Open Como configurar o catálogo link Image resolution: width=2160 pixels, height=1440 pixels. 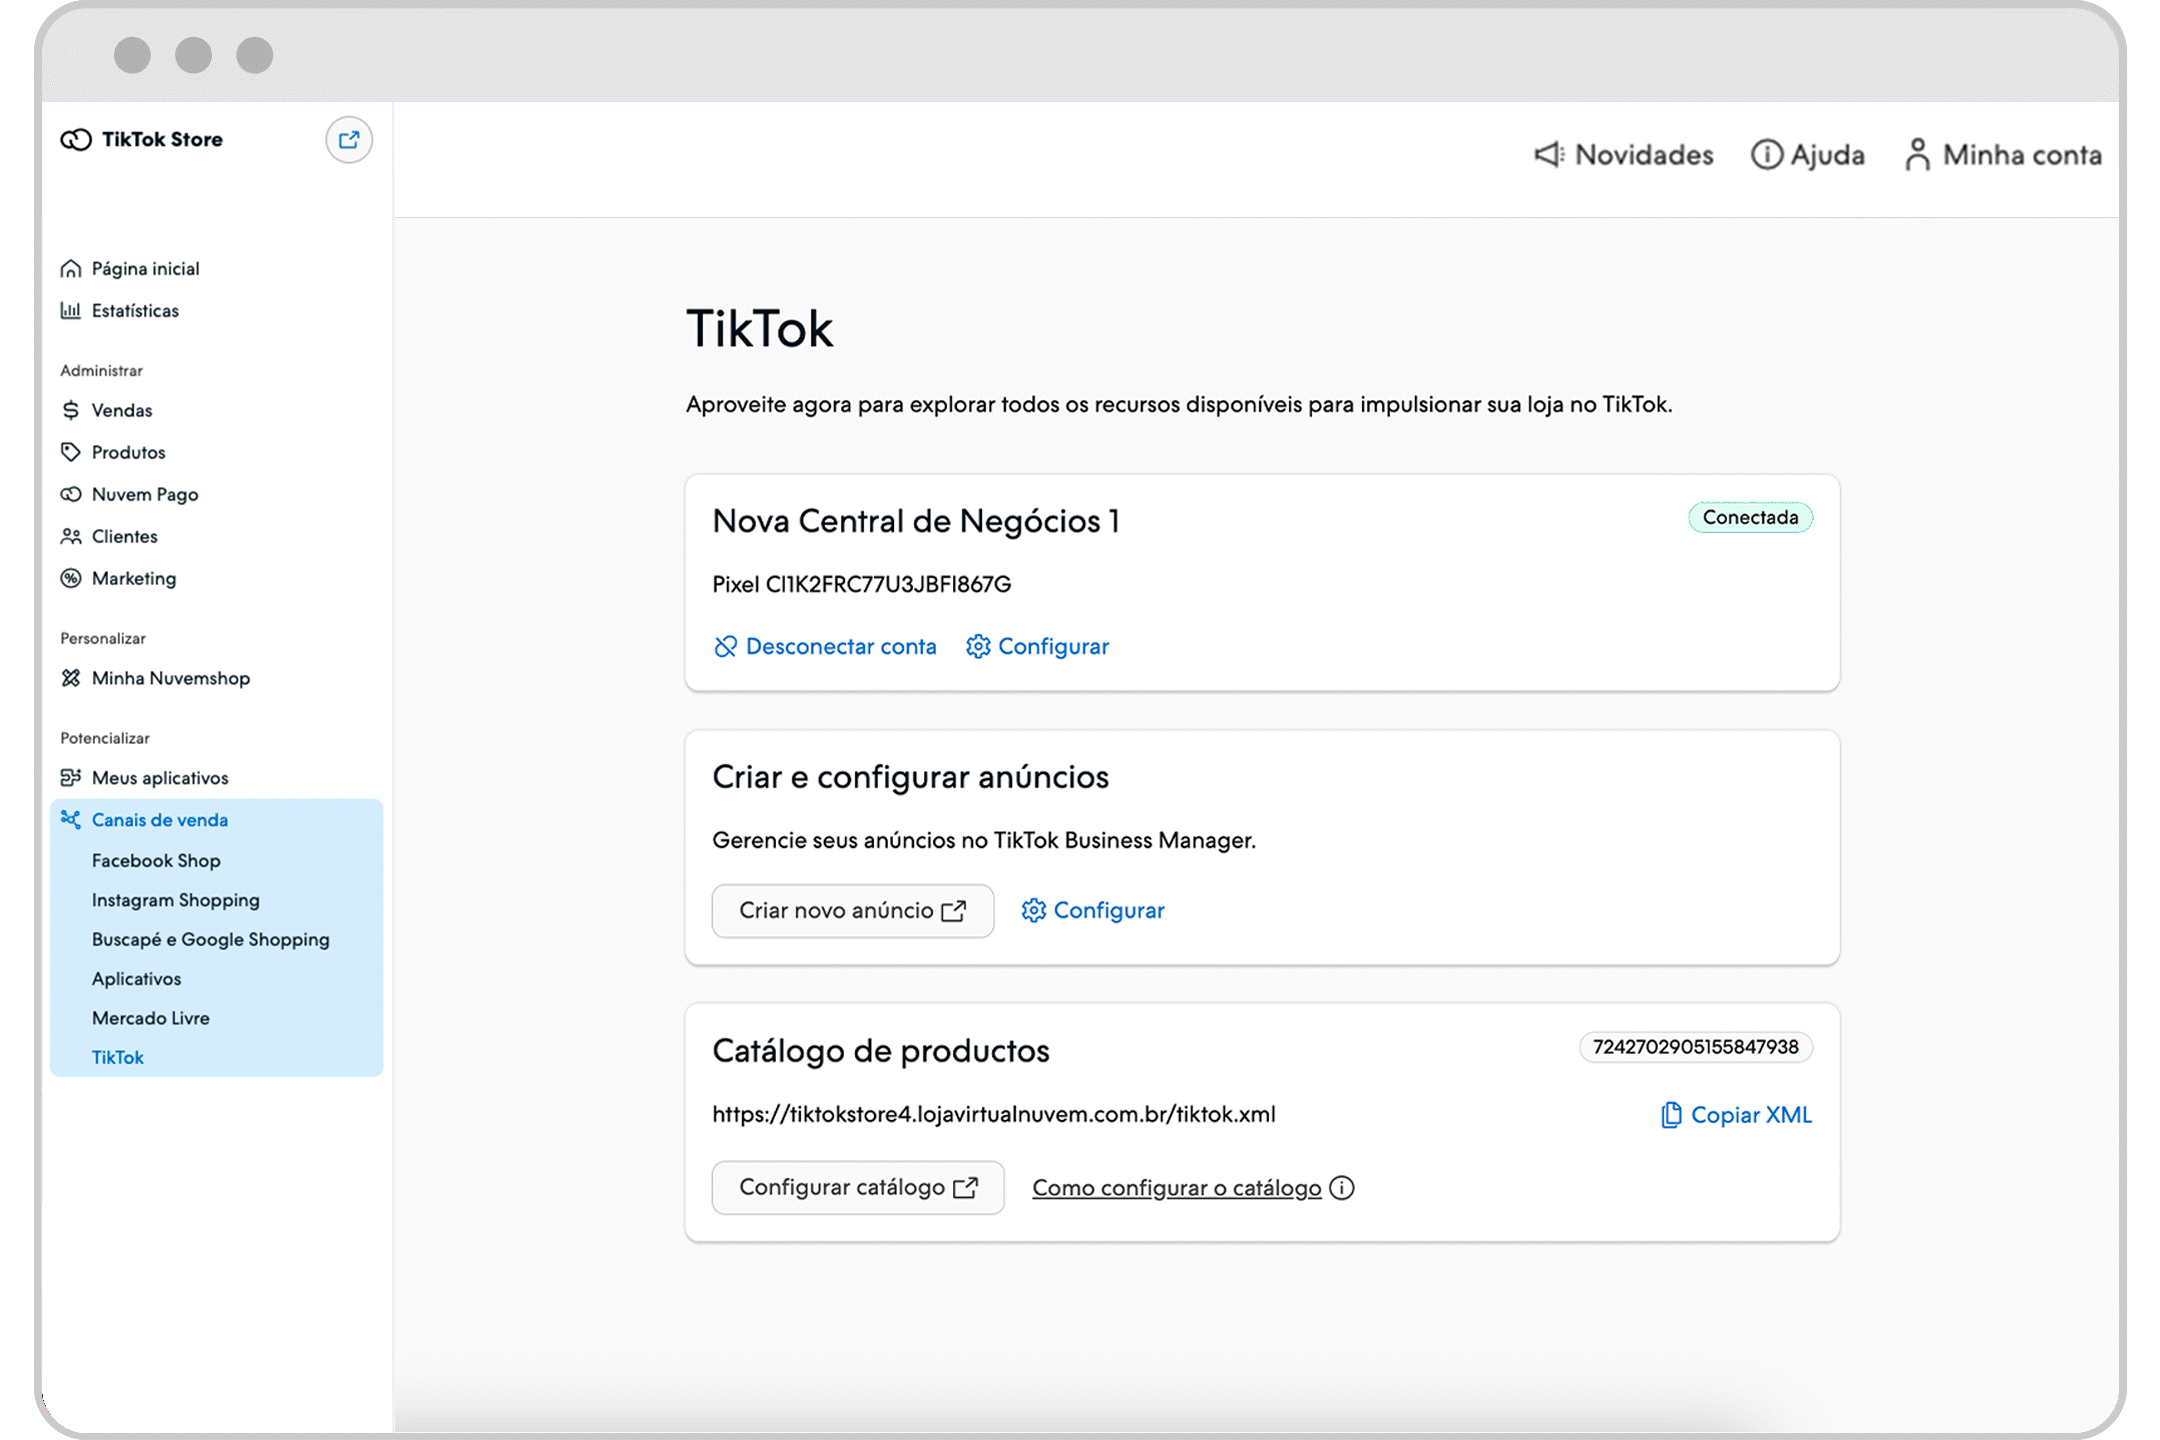click(1177, 1188)
